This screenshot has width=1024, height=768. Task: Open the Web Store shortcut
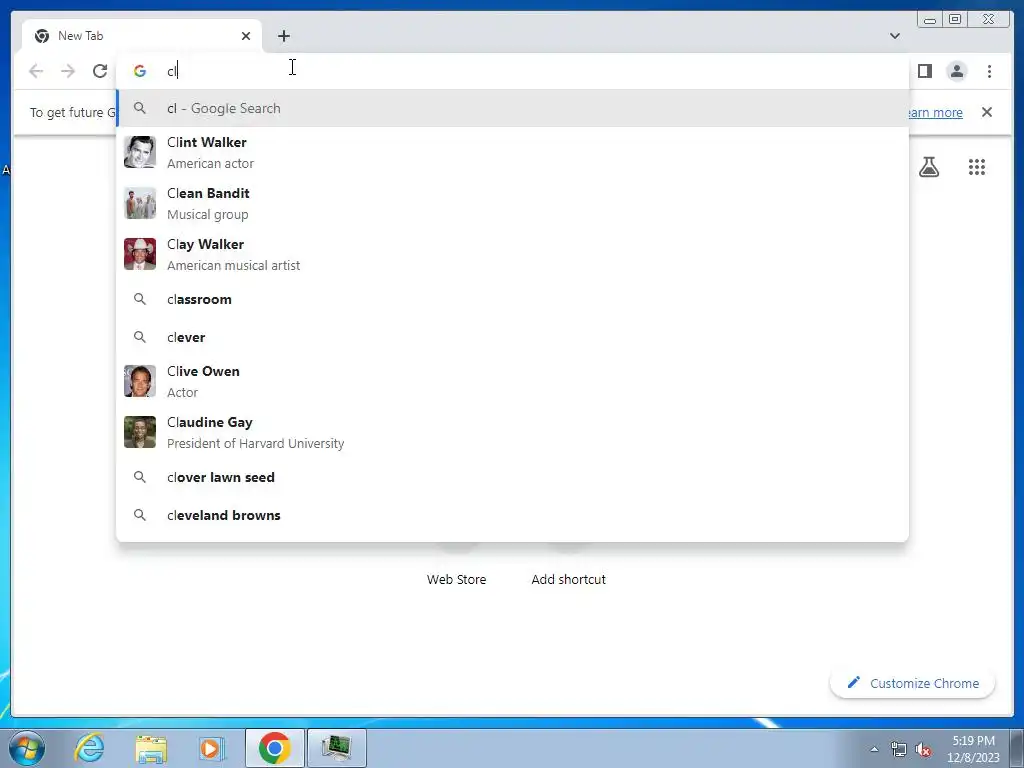[x=456, y=579]
